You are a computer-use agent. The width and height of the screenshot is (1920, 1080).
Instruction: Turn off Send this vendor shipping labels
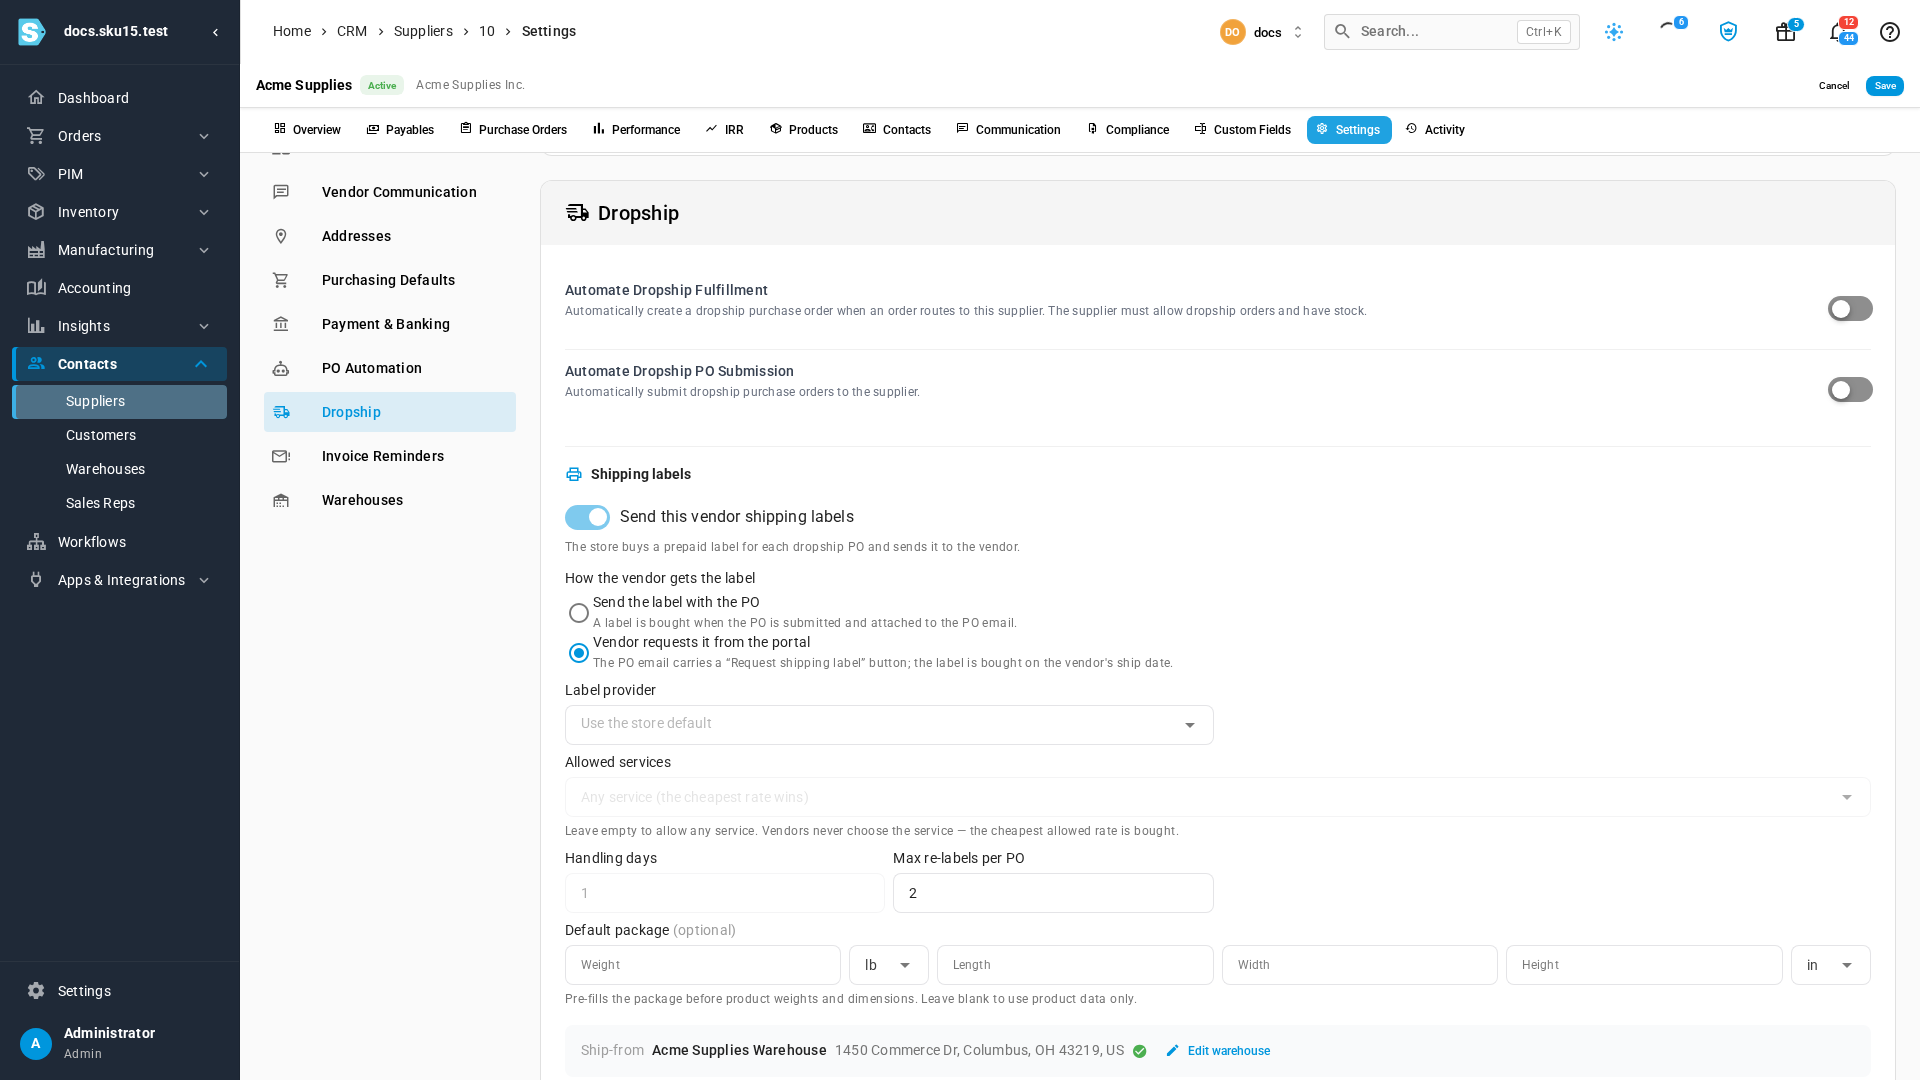pyautogui.click(x=587, y=517)
